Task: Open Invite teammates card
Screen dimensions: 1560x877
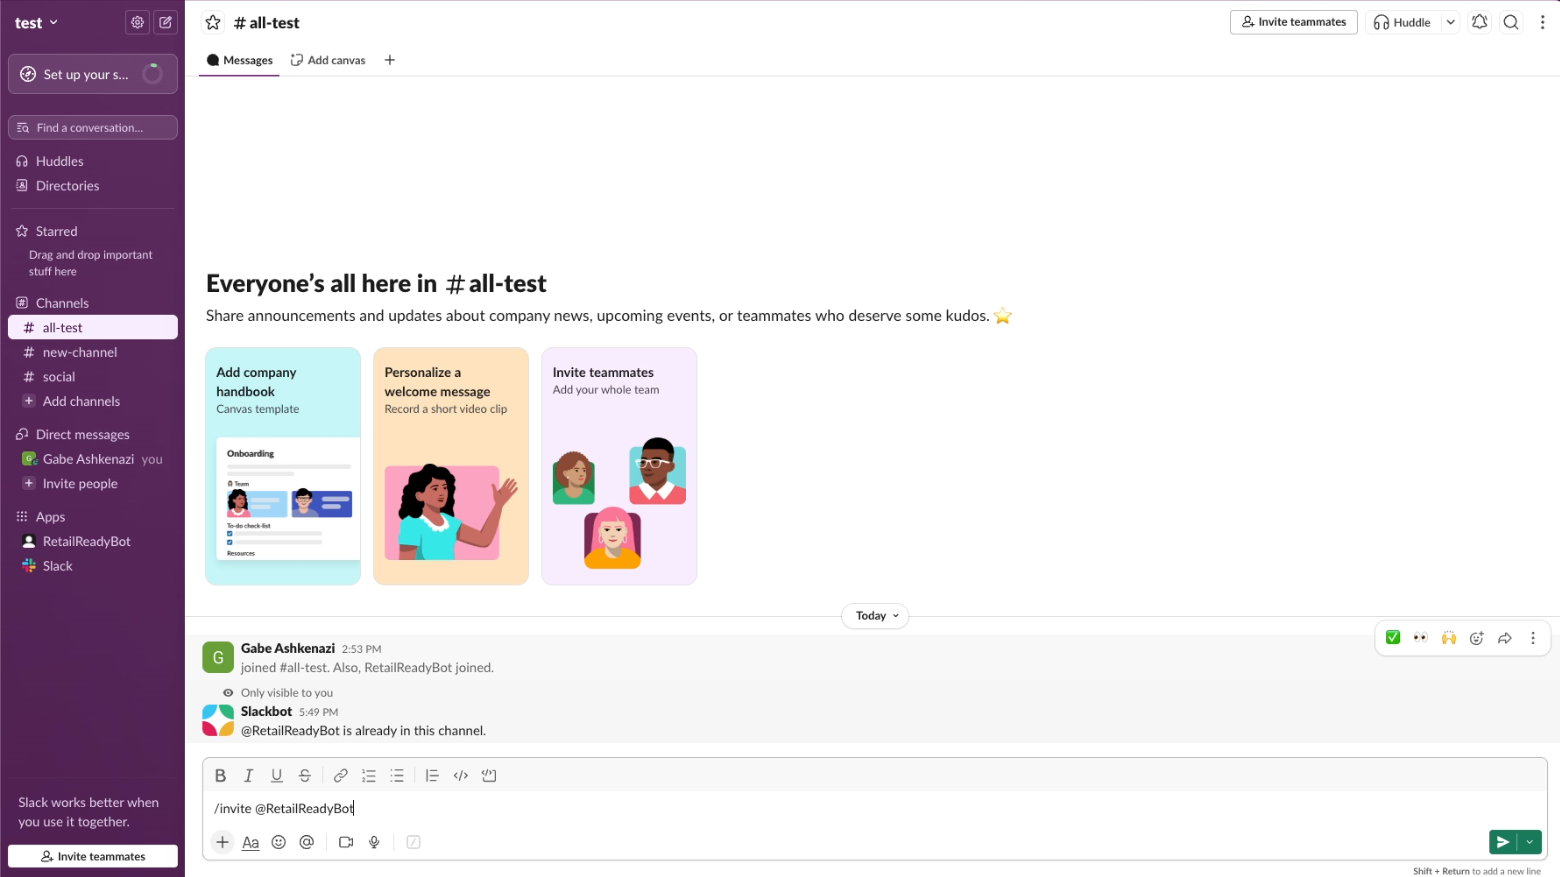Action: 619,466
